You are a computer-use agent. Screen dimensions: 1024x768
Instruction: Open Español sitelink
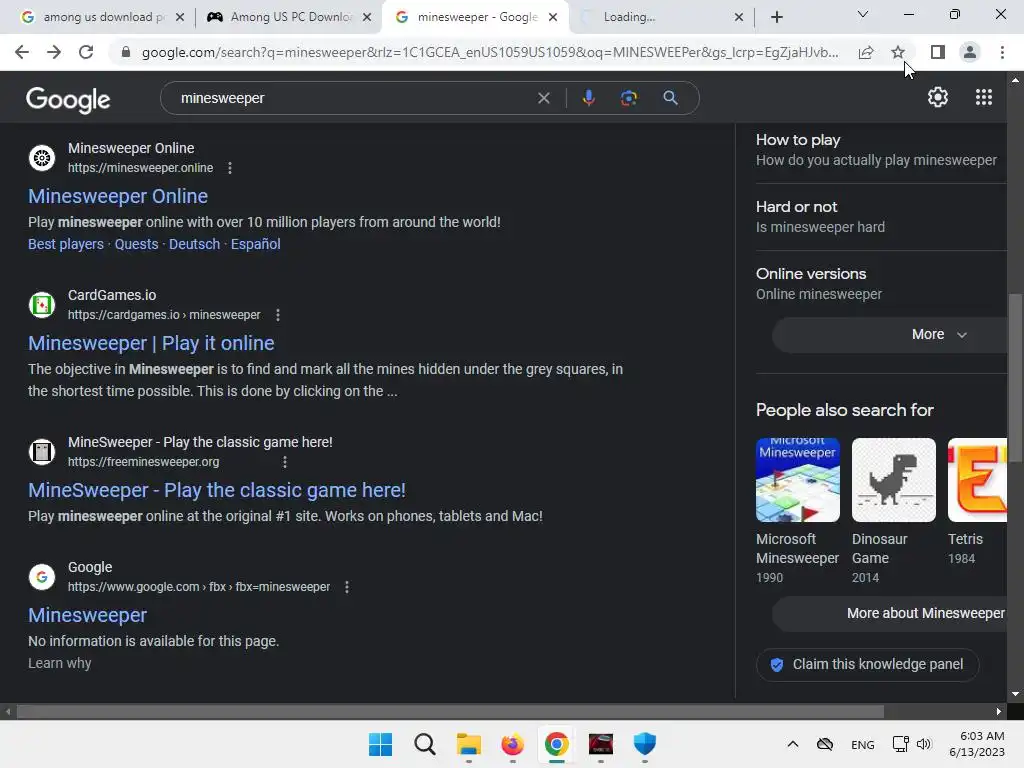pyautogui.click(x=255, y=244)
